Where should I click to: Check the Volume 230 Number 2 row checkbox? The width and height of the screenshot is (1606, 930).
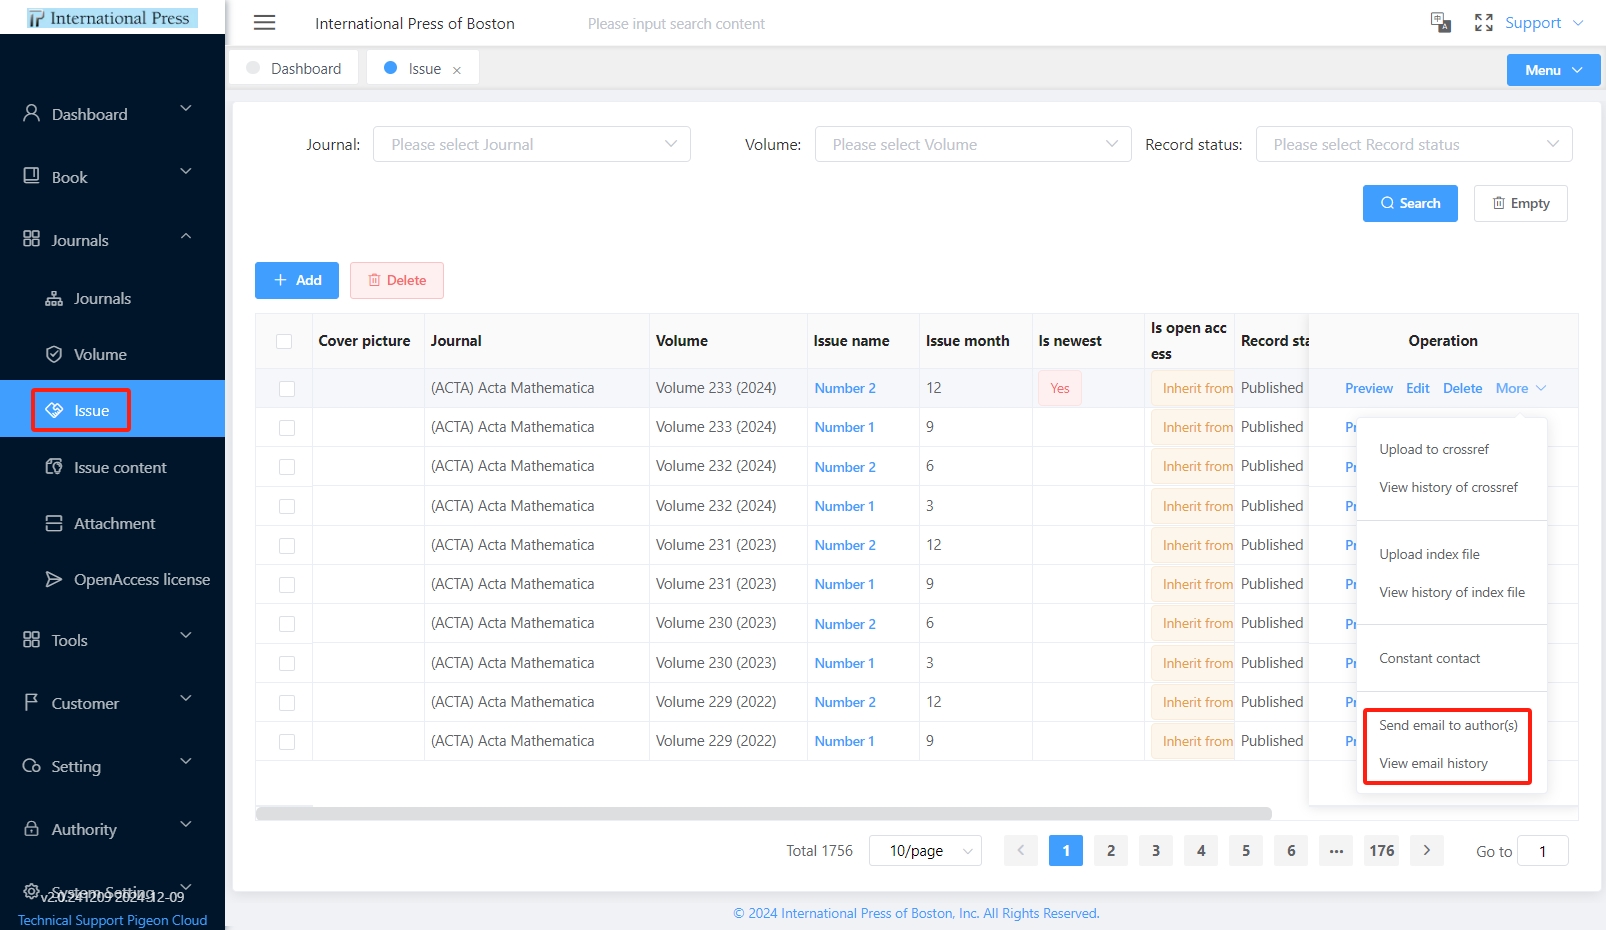[287, 623]
